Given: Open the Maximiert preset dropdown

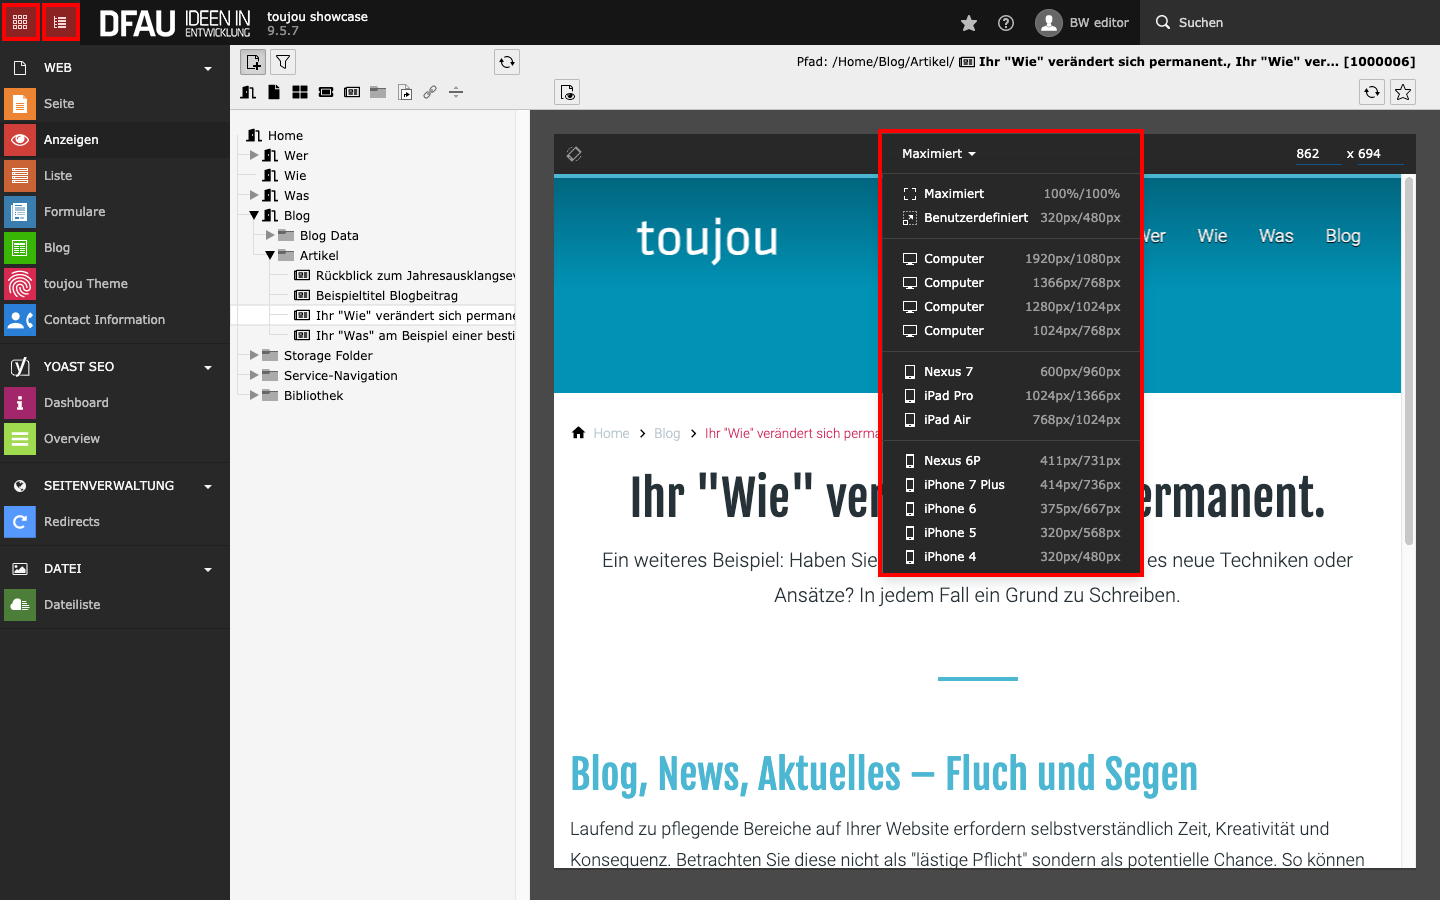Looking at the screenshot, I should pos(938,154).
